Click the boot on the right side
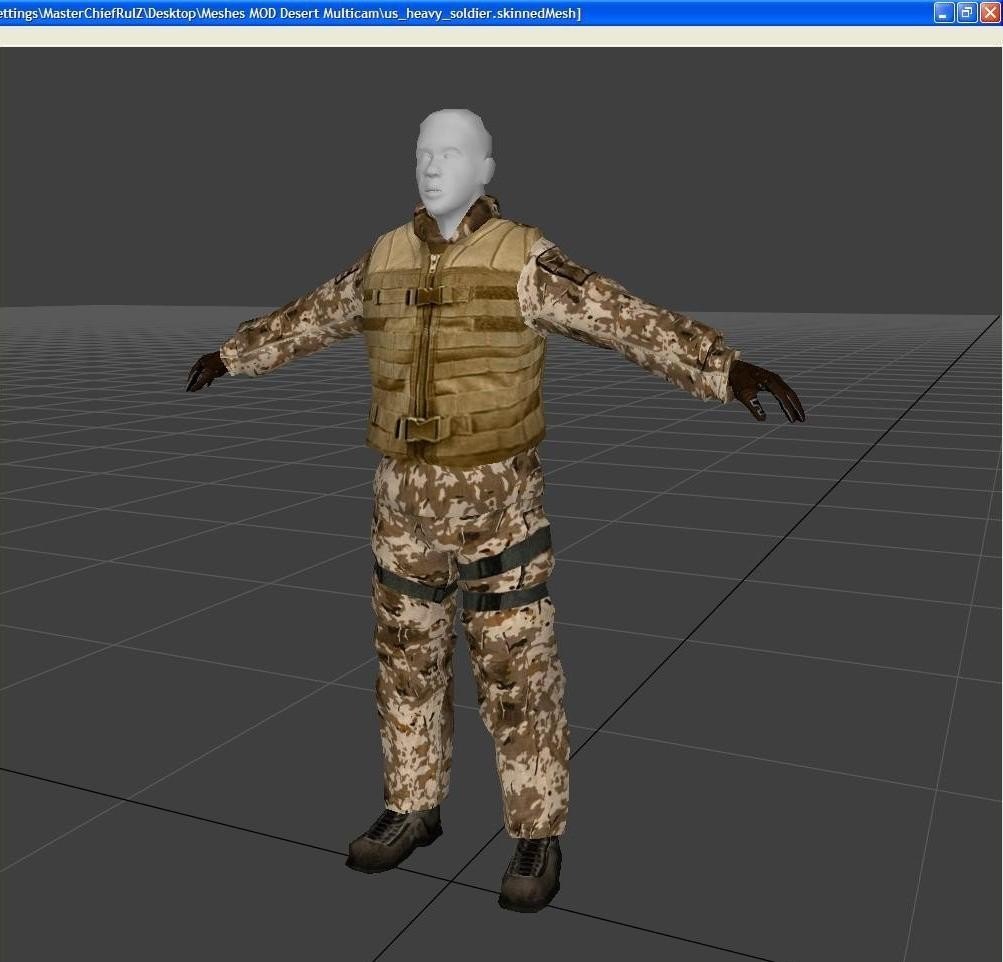Viewport: 1003px width, 962px height. 530,870
